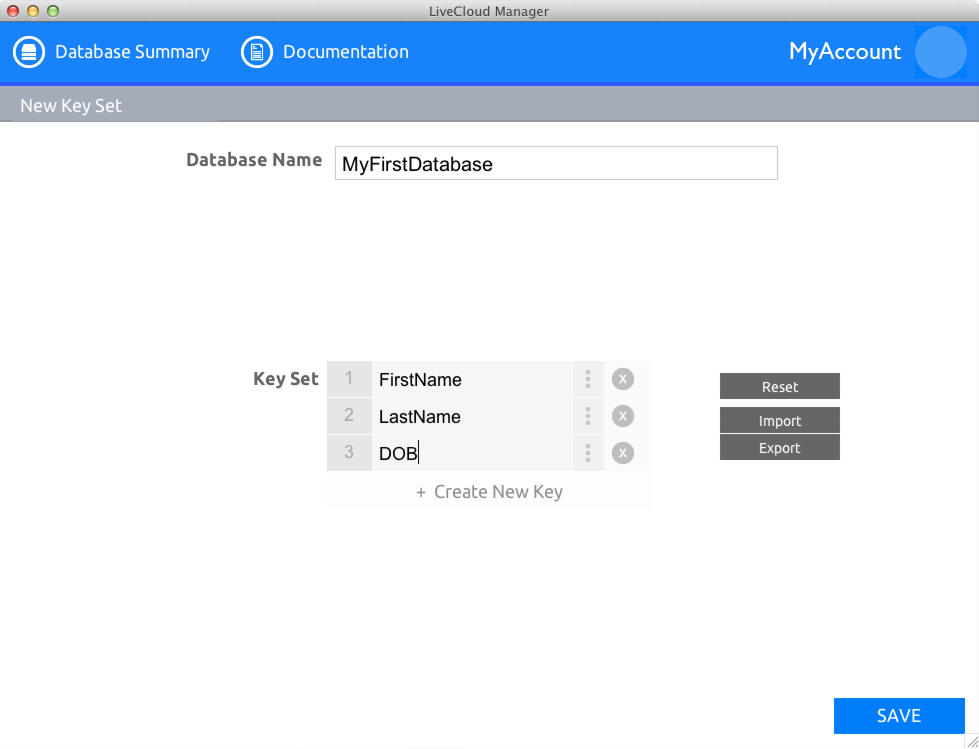Click into the LastName key field

(x=470, y=417)
